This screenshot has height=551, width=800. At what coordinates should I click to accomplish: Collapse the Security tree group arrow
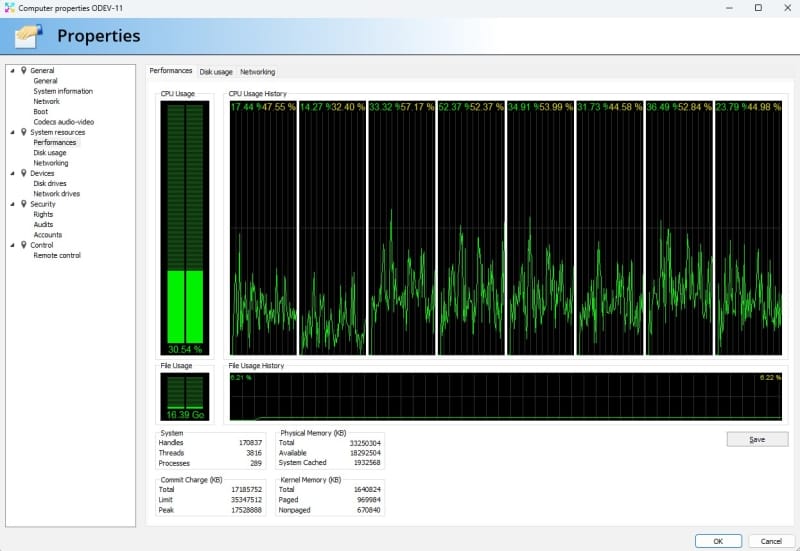tap(12, 204)
